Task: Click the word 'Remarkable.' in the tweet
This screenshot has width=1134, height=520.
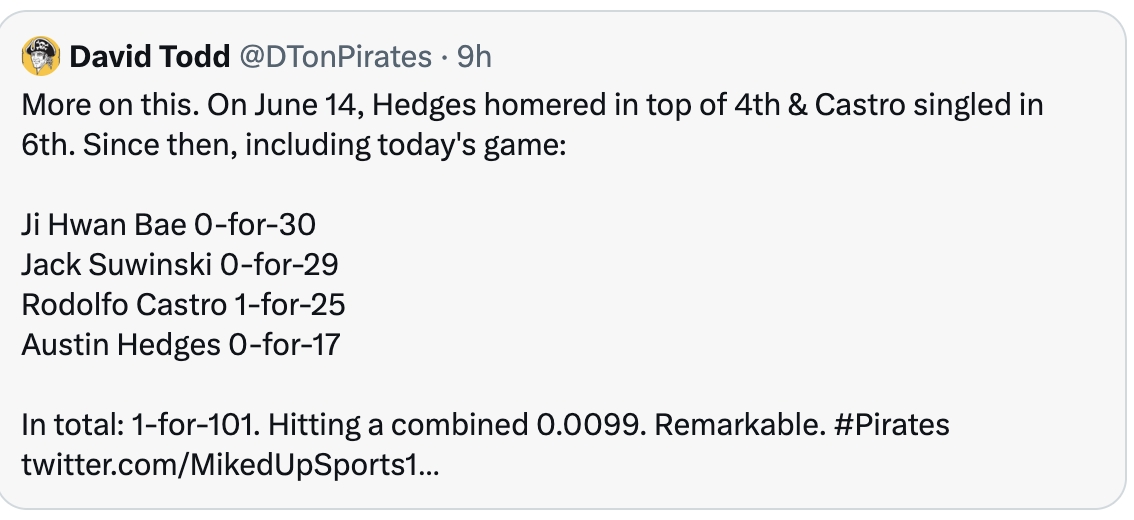Action: [x=740, y=425]
